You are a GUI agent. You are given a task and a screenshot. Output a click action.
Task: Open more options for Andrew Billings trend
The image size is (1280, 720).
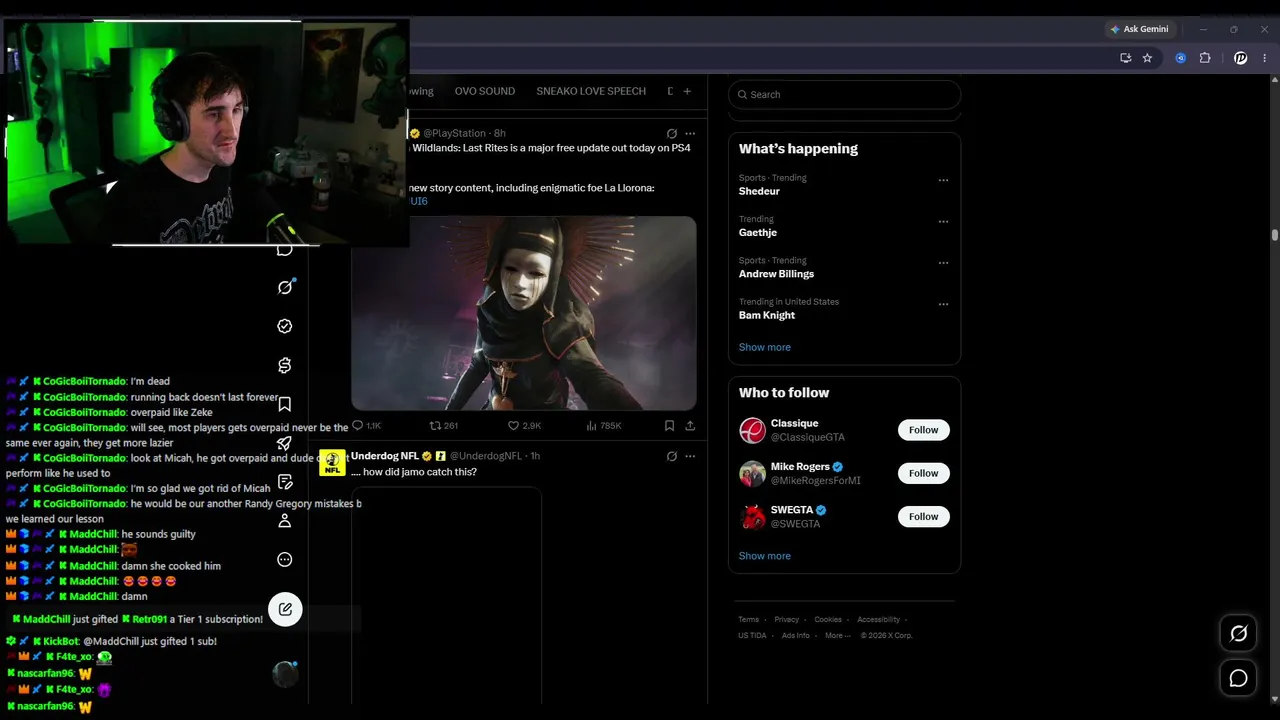click(943, 263)
